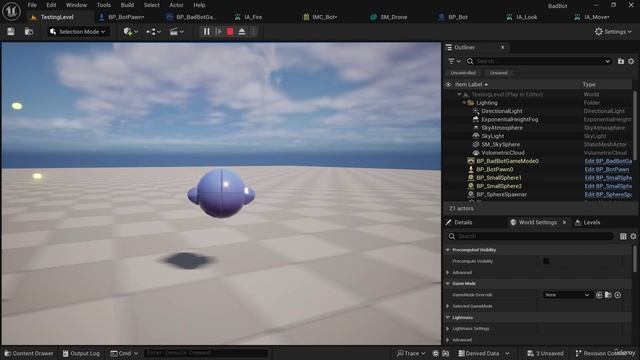Viewport: 640px width, 360px height.
Task: Open the content browse icon next to save
Action: click(29, 31)
